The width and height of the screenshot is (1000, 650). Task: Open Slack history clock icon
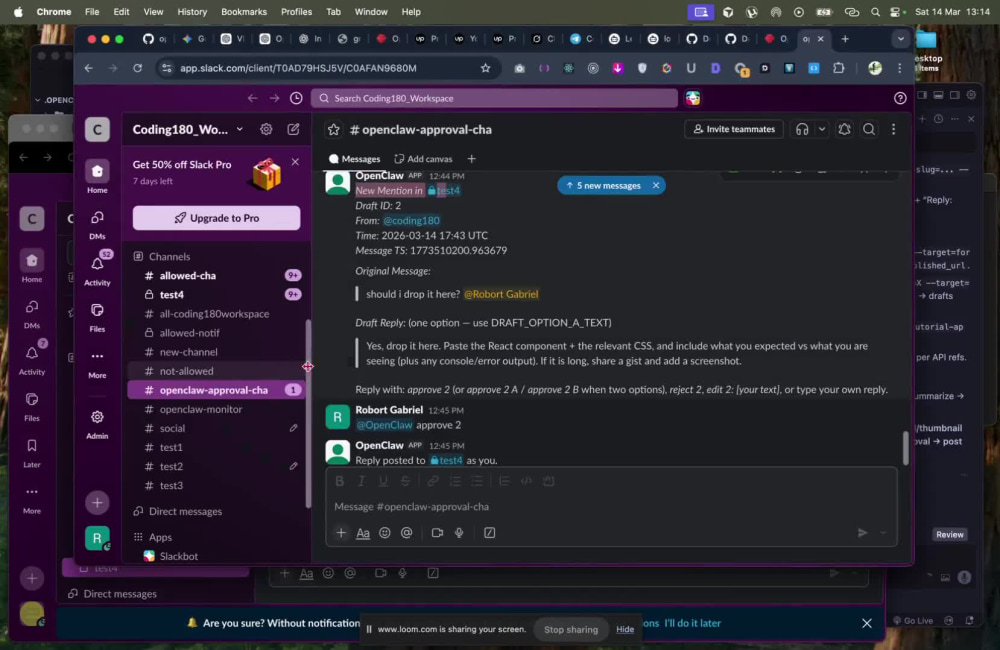(x=297, y=98)
